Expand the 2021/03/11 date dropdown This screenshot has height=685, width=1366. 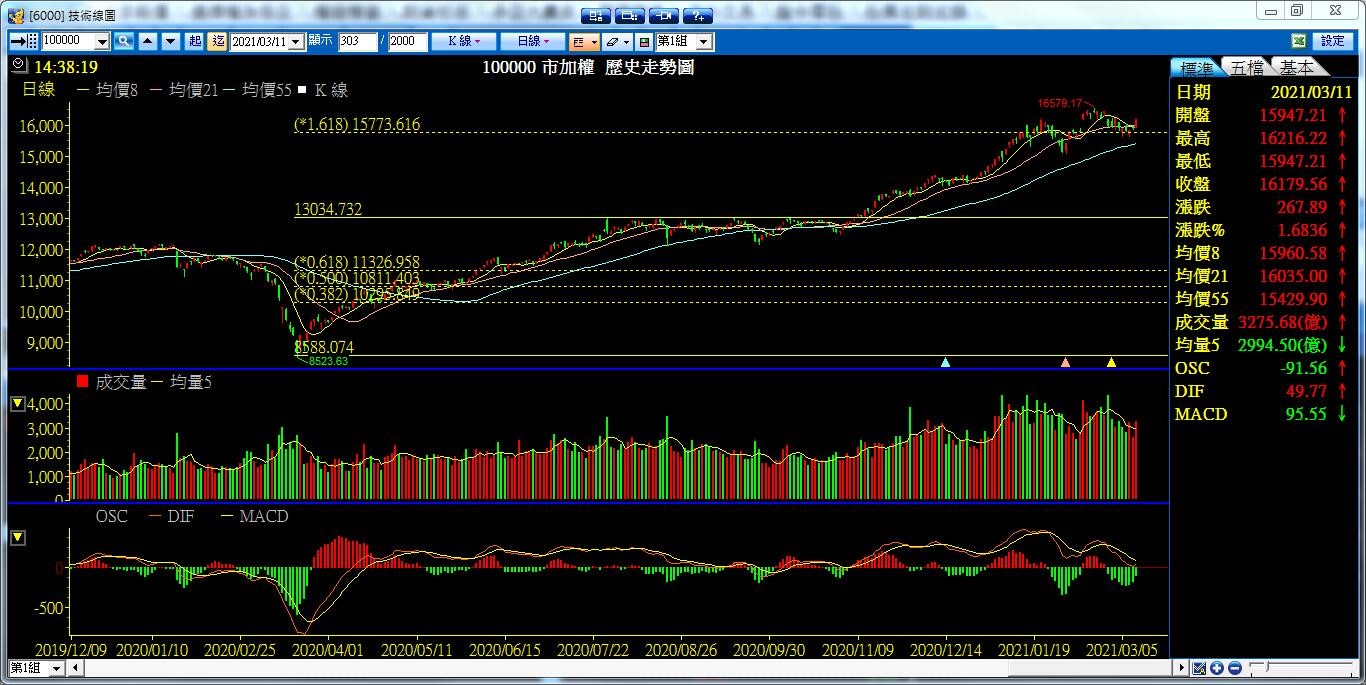click(296, 41)
